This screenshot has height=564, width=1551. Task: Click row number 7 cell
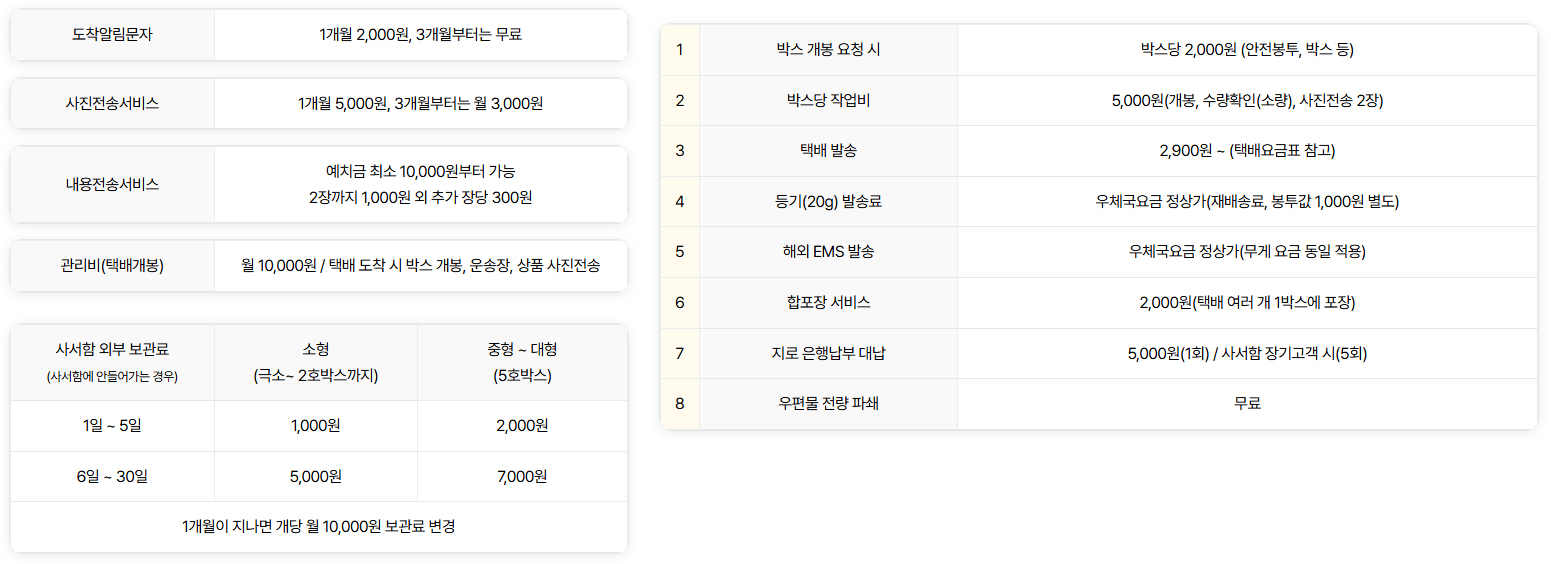click(x=680, y=353)
